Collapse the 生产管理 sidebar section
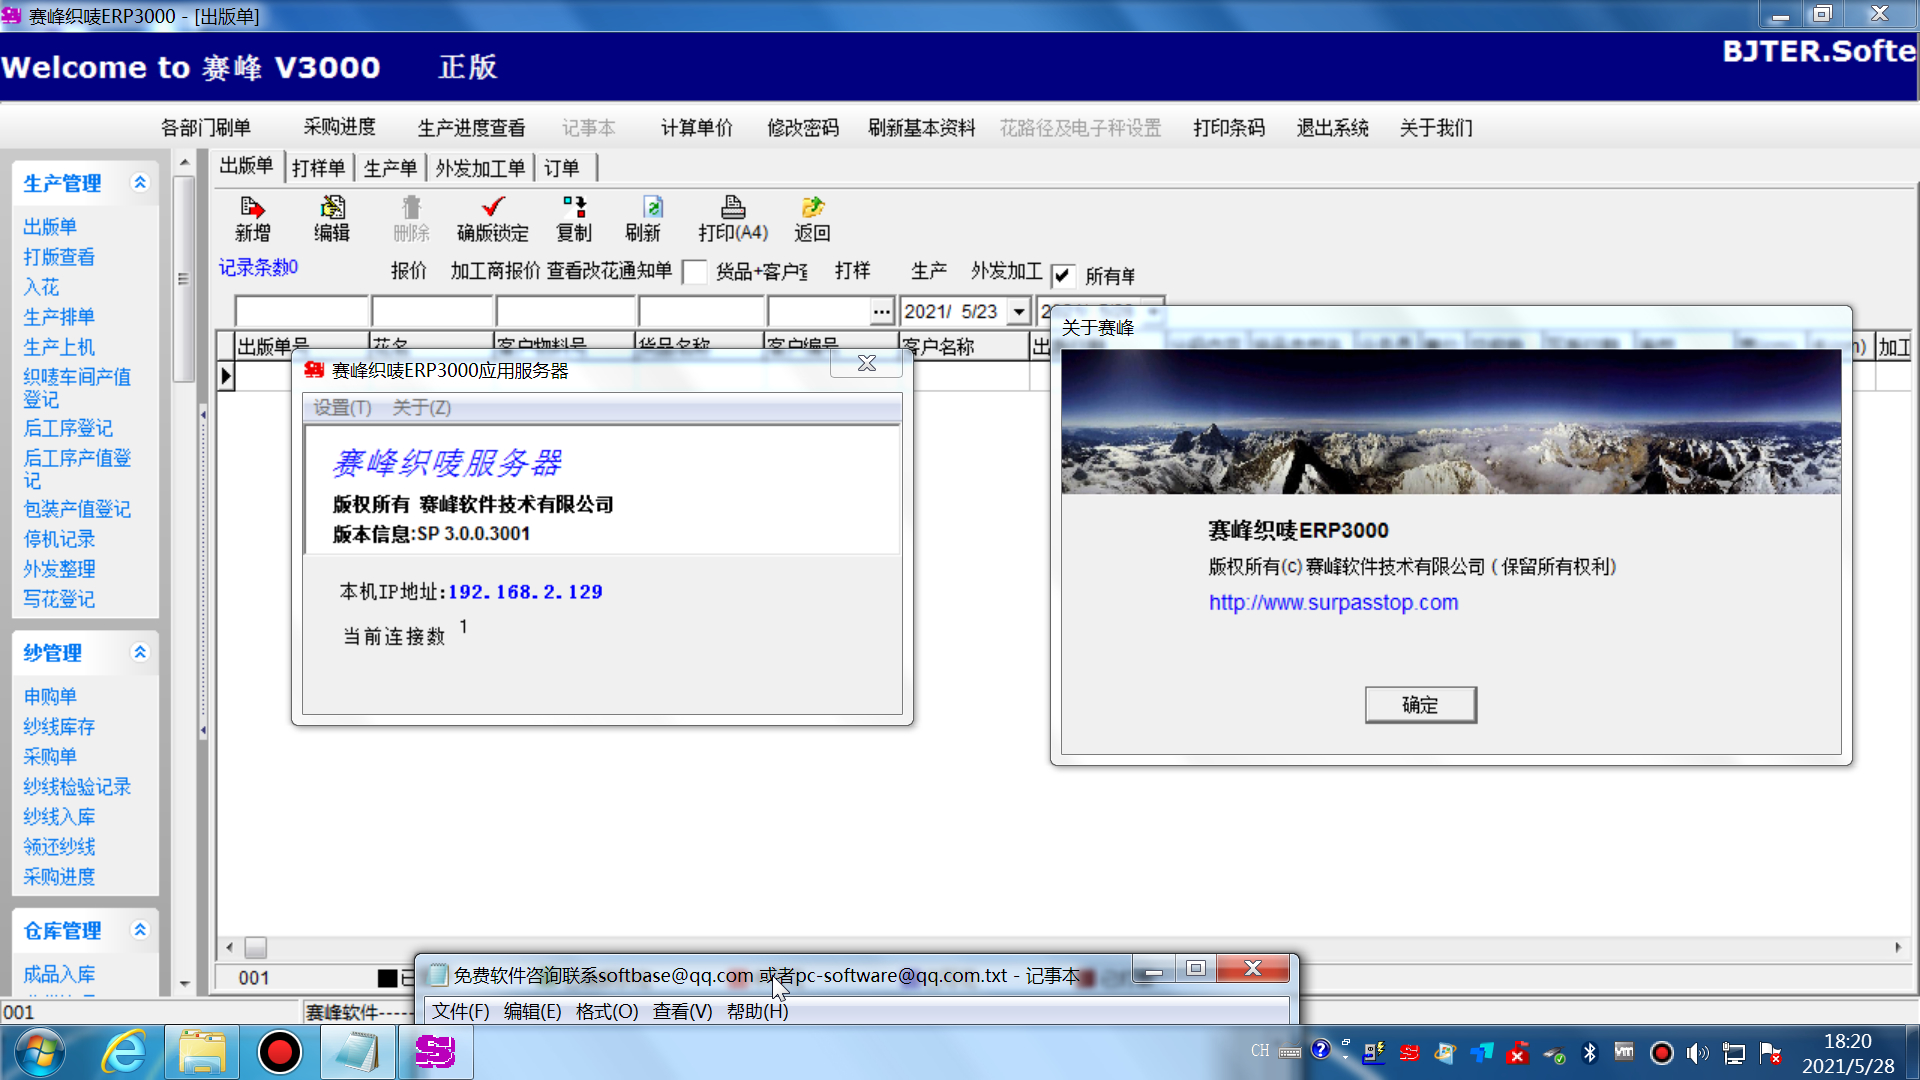This screenshot has height=1080, width=1920. click(x=140, y=182)
